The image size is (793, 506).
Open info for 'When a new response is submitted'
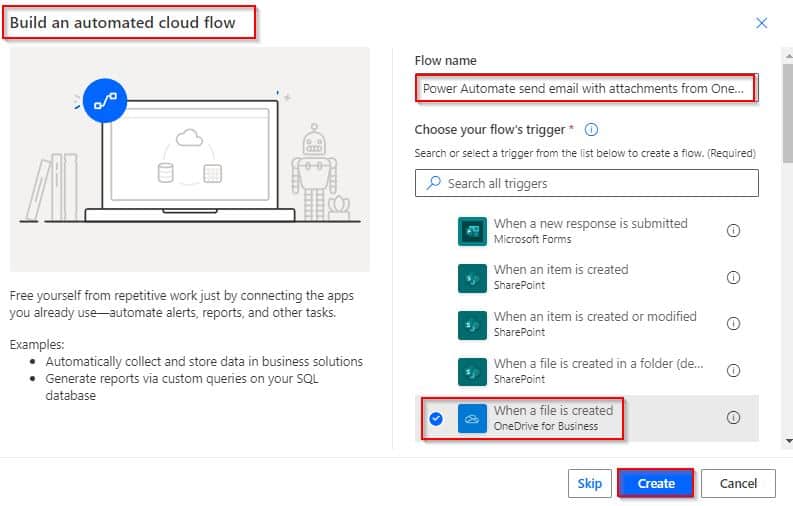pos(733,231)
